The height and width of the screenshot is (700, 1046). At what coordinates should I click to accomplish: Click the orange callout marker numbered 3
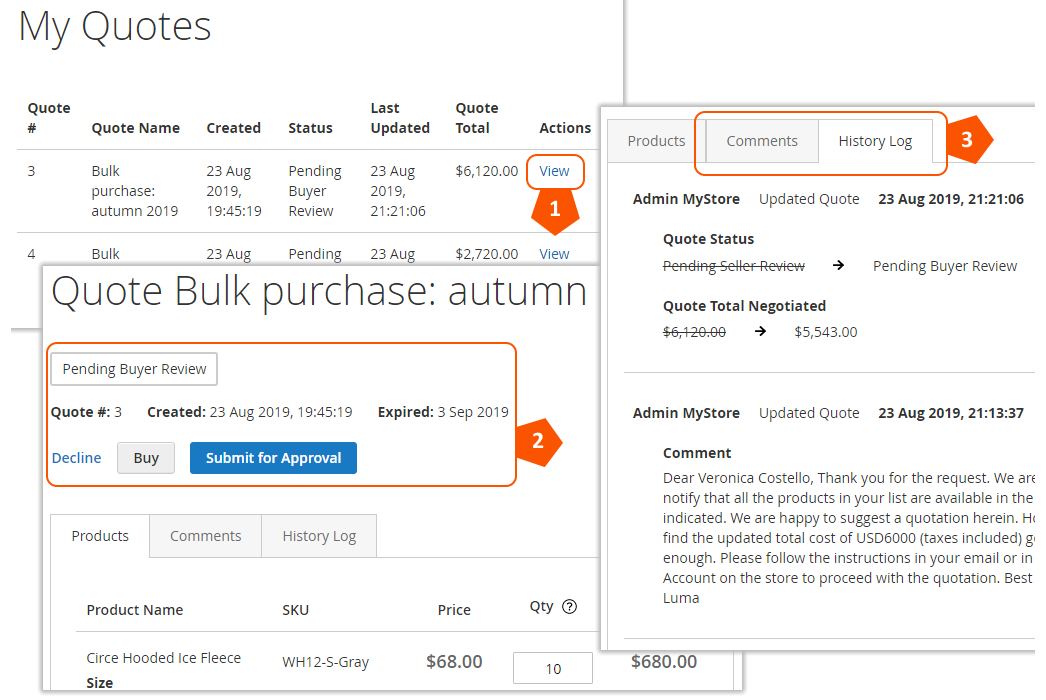coord(967,140)
